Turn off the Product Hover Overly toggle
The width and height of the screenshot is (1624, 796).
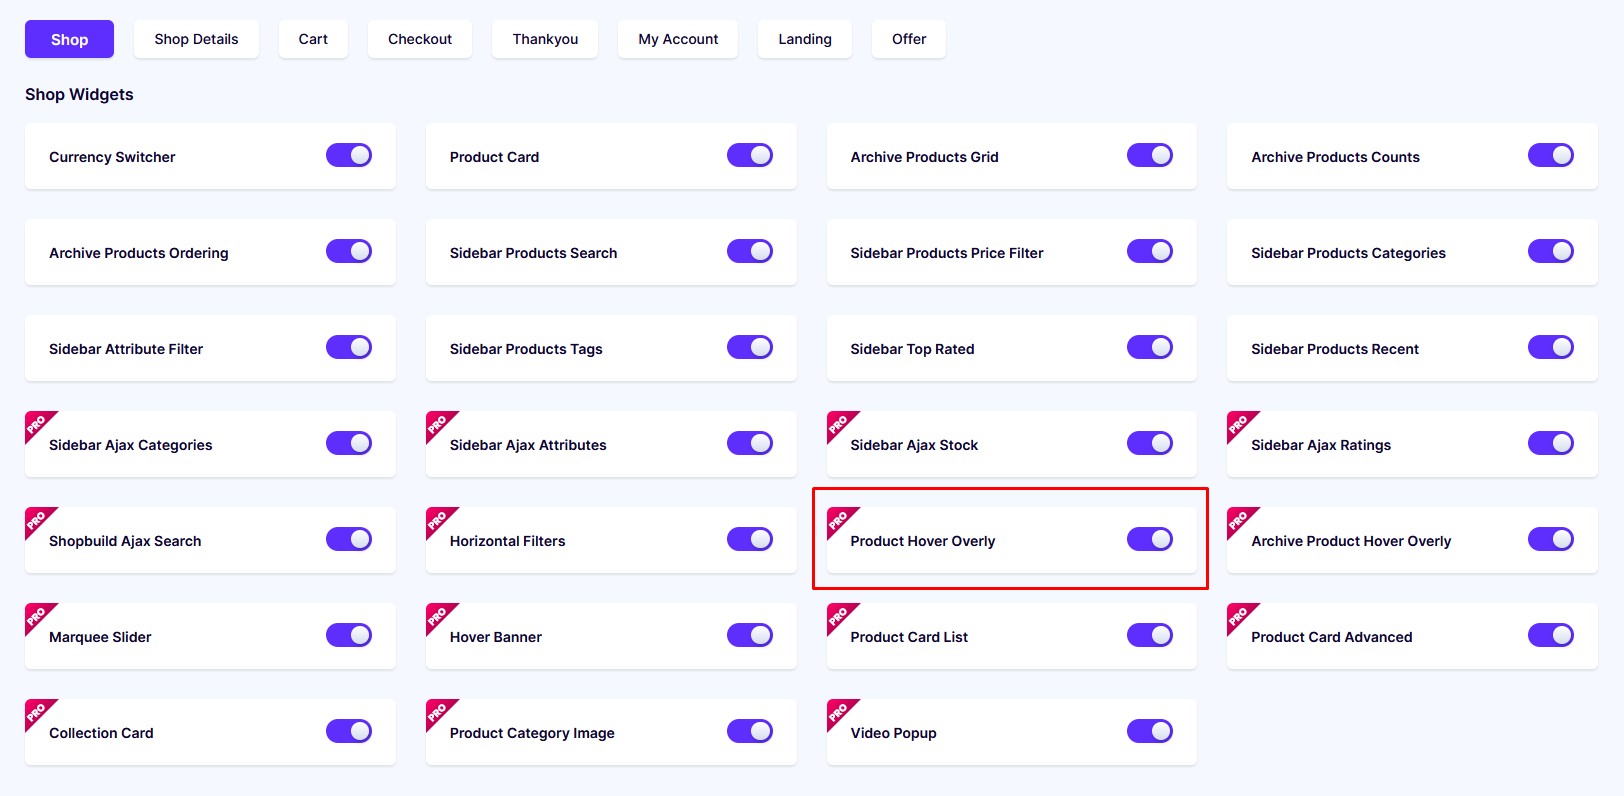(1150, 539)
